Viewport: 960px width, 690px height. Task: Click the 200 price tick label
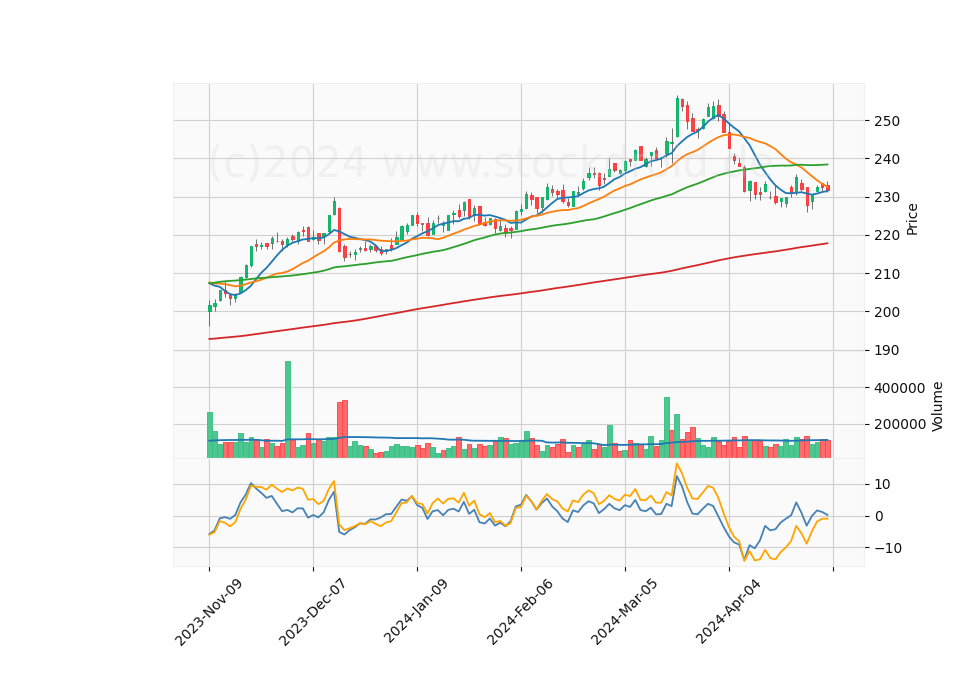(x=887, y=312)
